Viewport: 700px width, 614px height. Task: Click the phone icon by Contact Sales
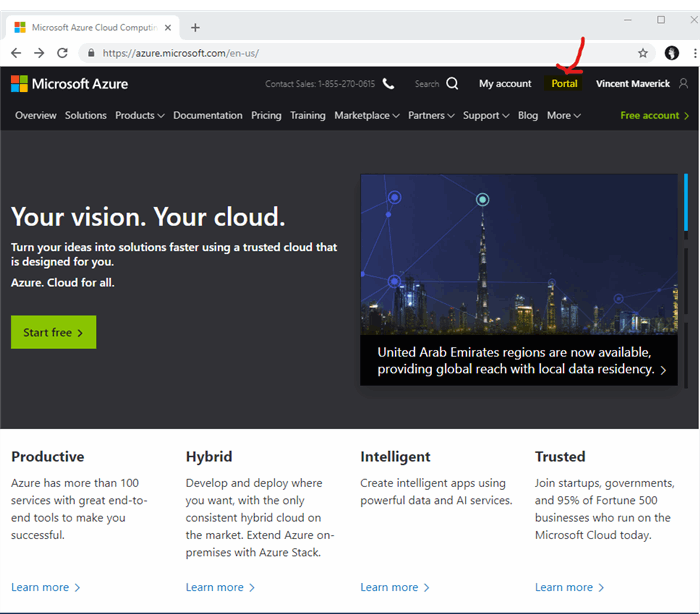pos(388,84)
